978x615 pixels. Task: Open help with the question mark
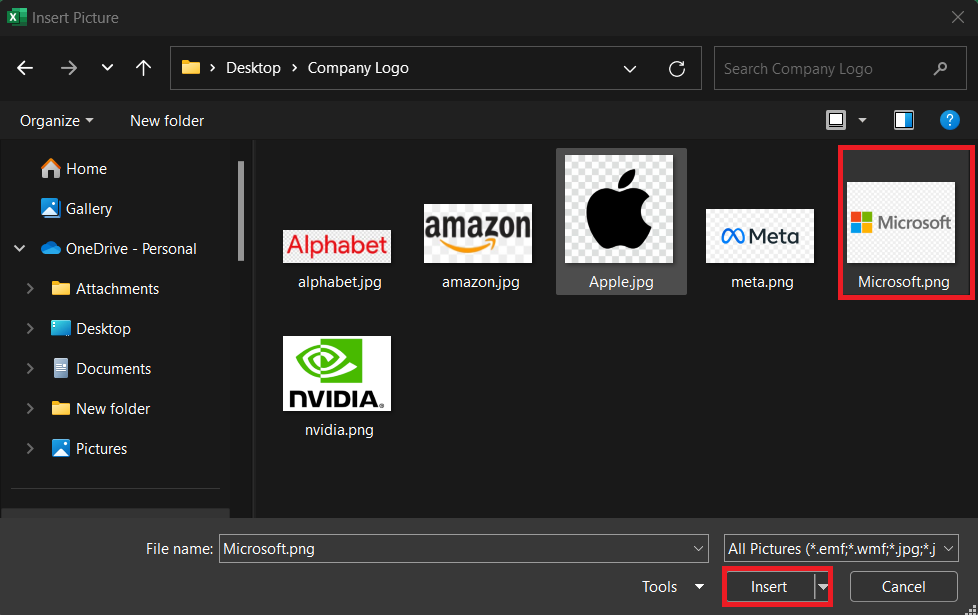point(949,120)
